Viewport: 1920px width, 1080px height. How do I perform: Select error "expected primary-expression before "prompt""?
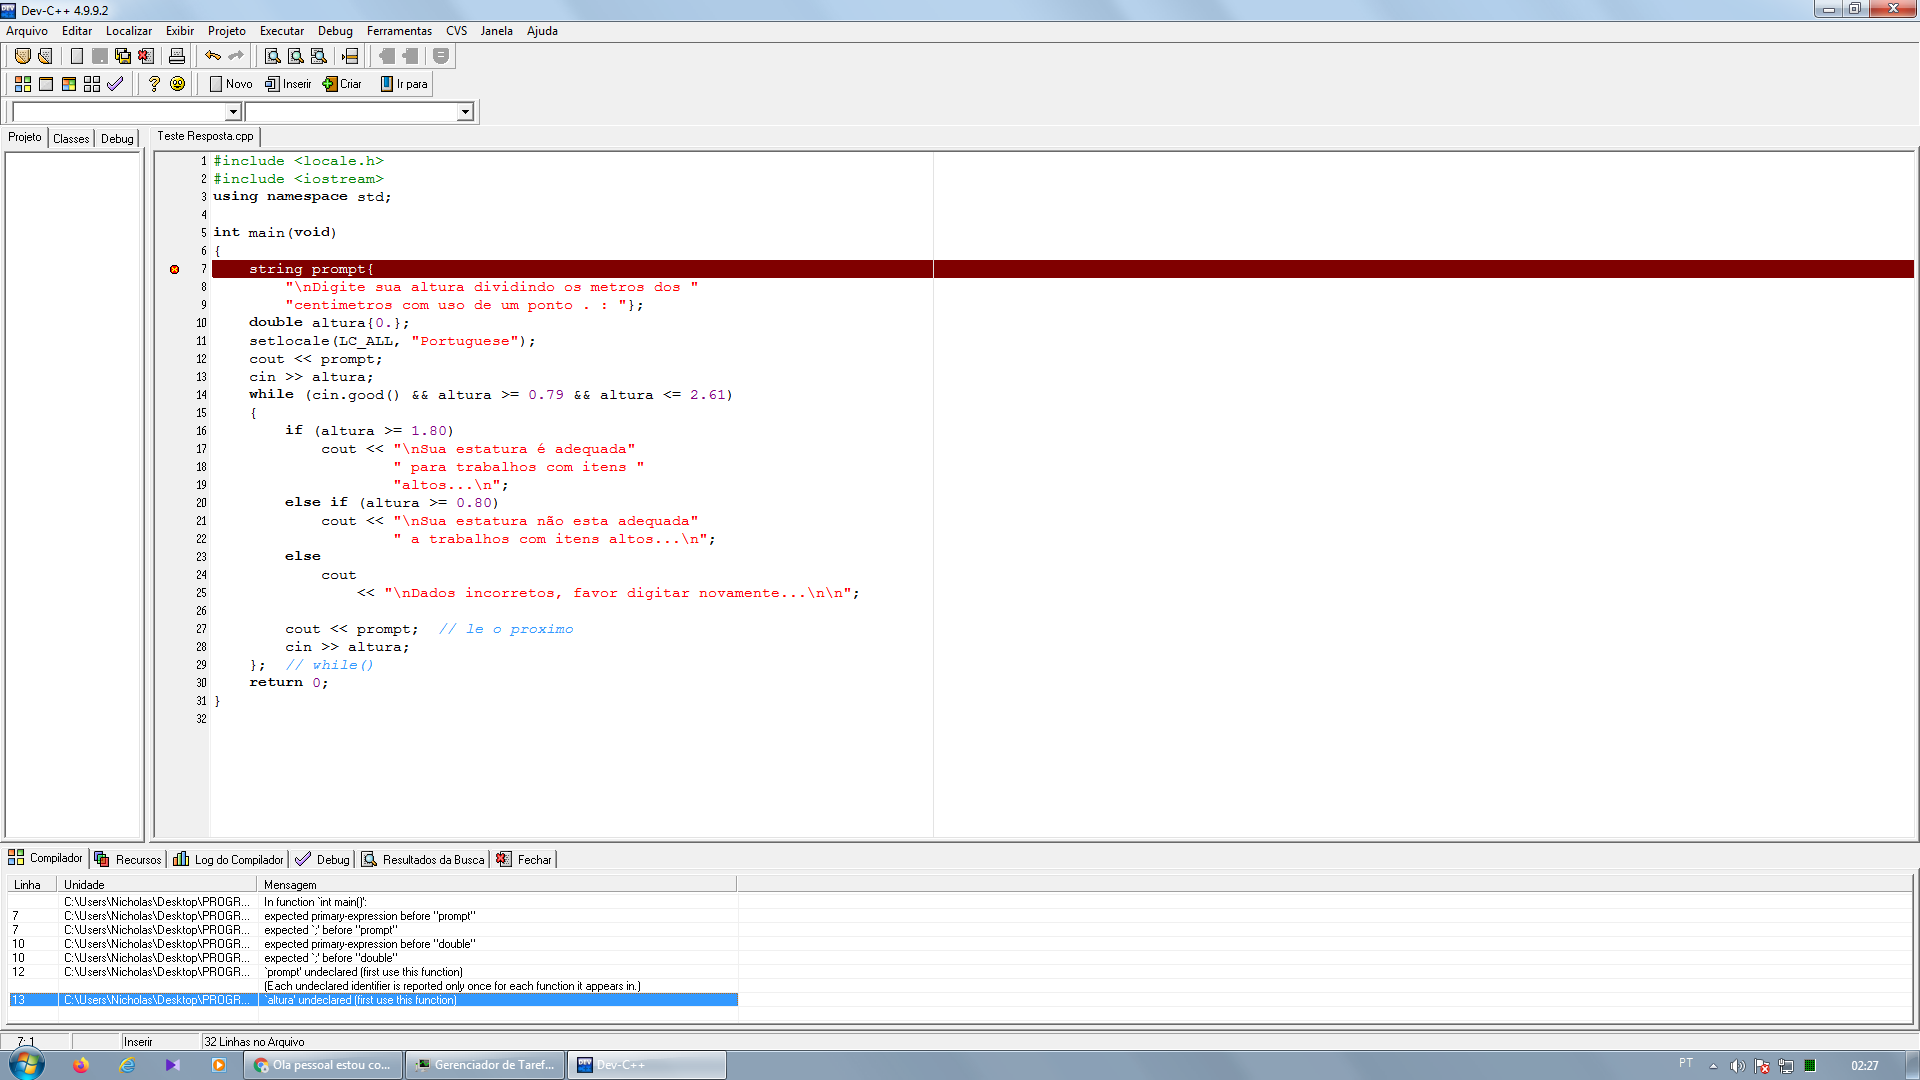(370, 916)
